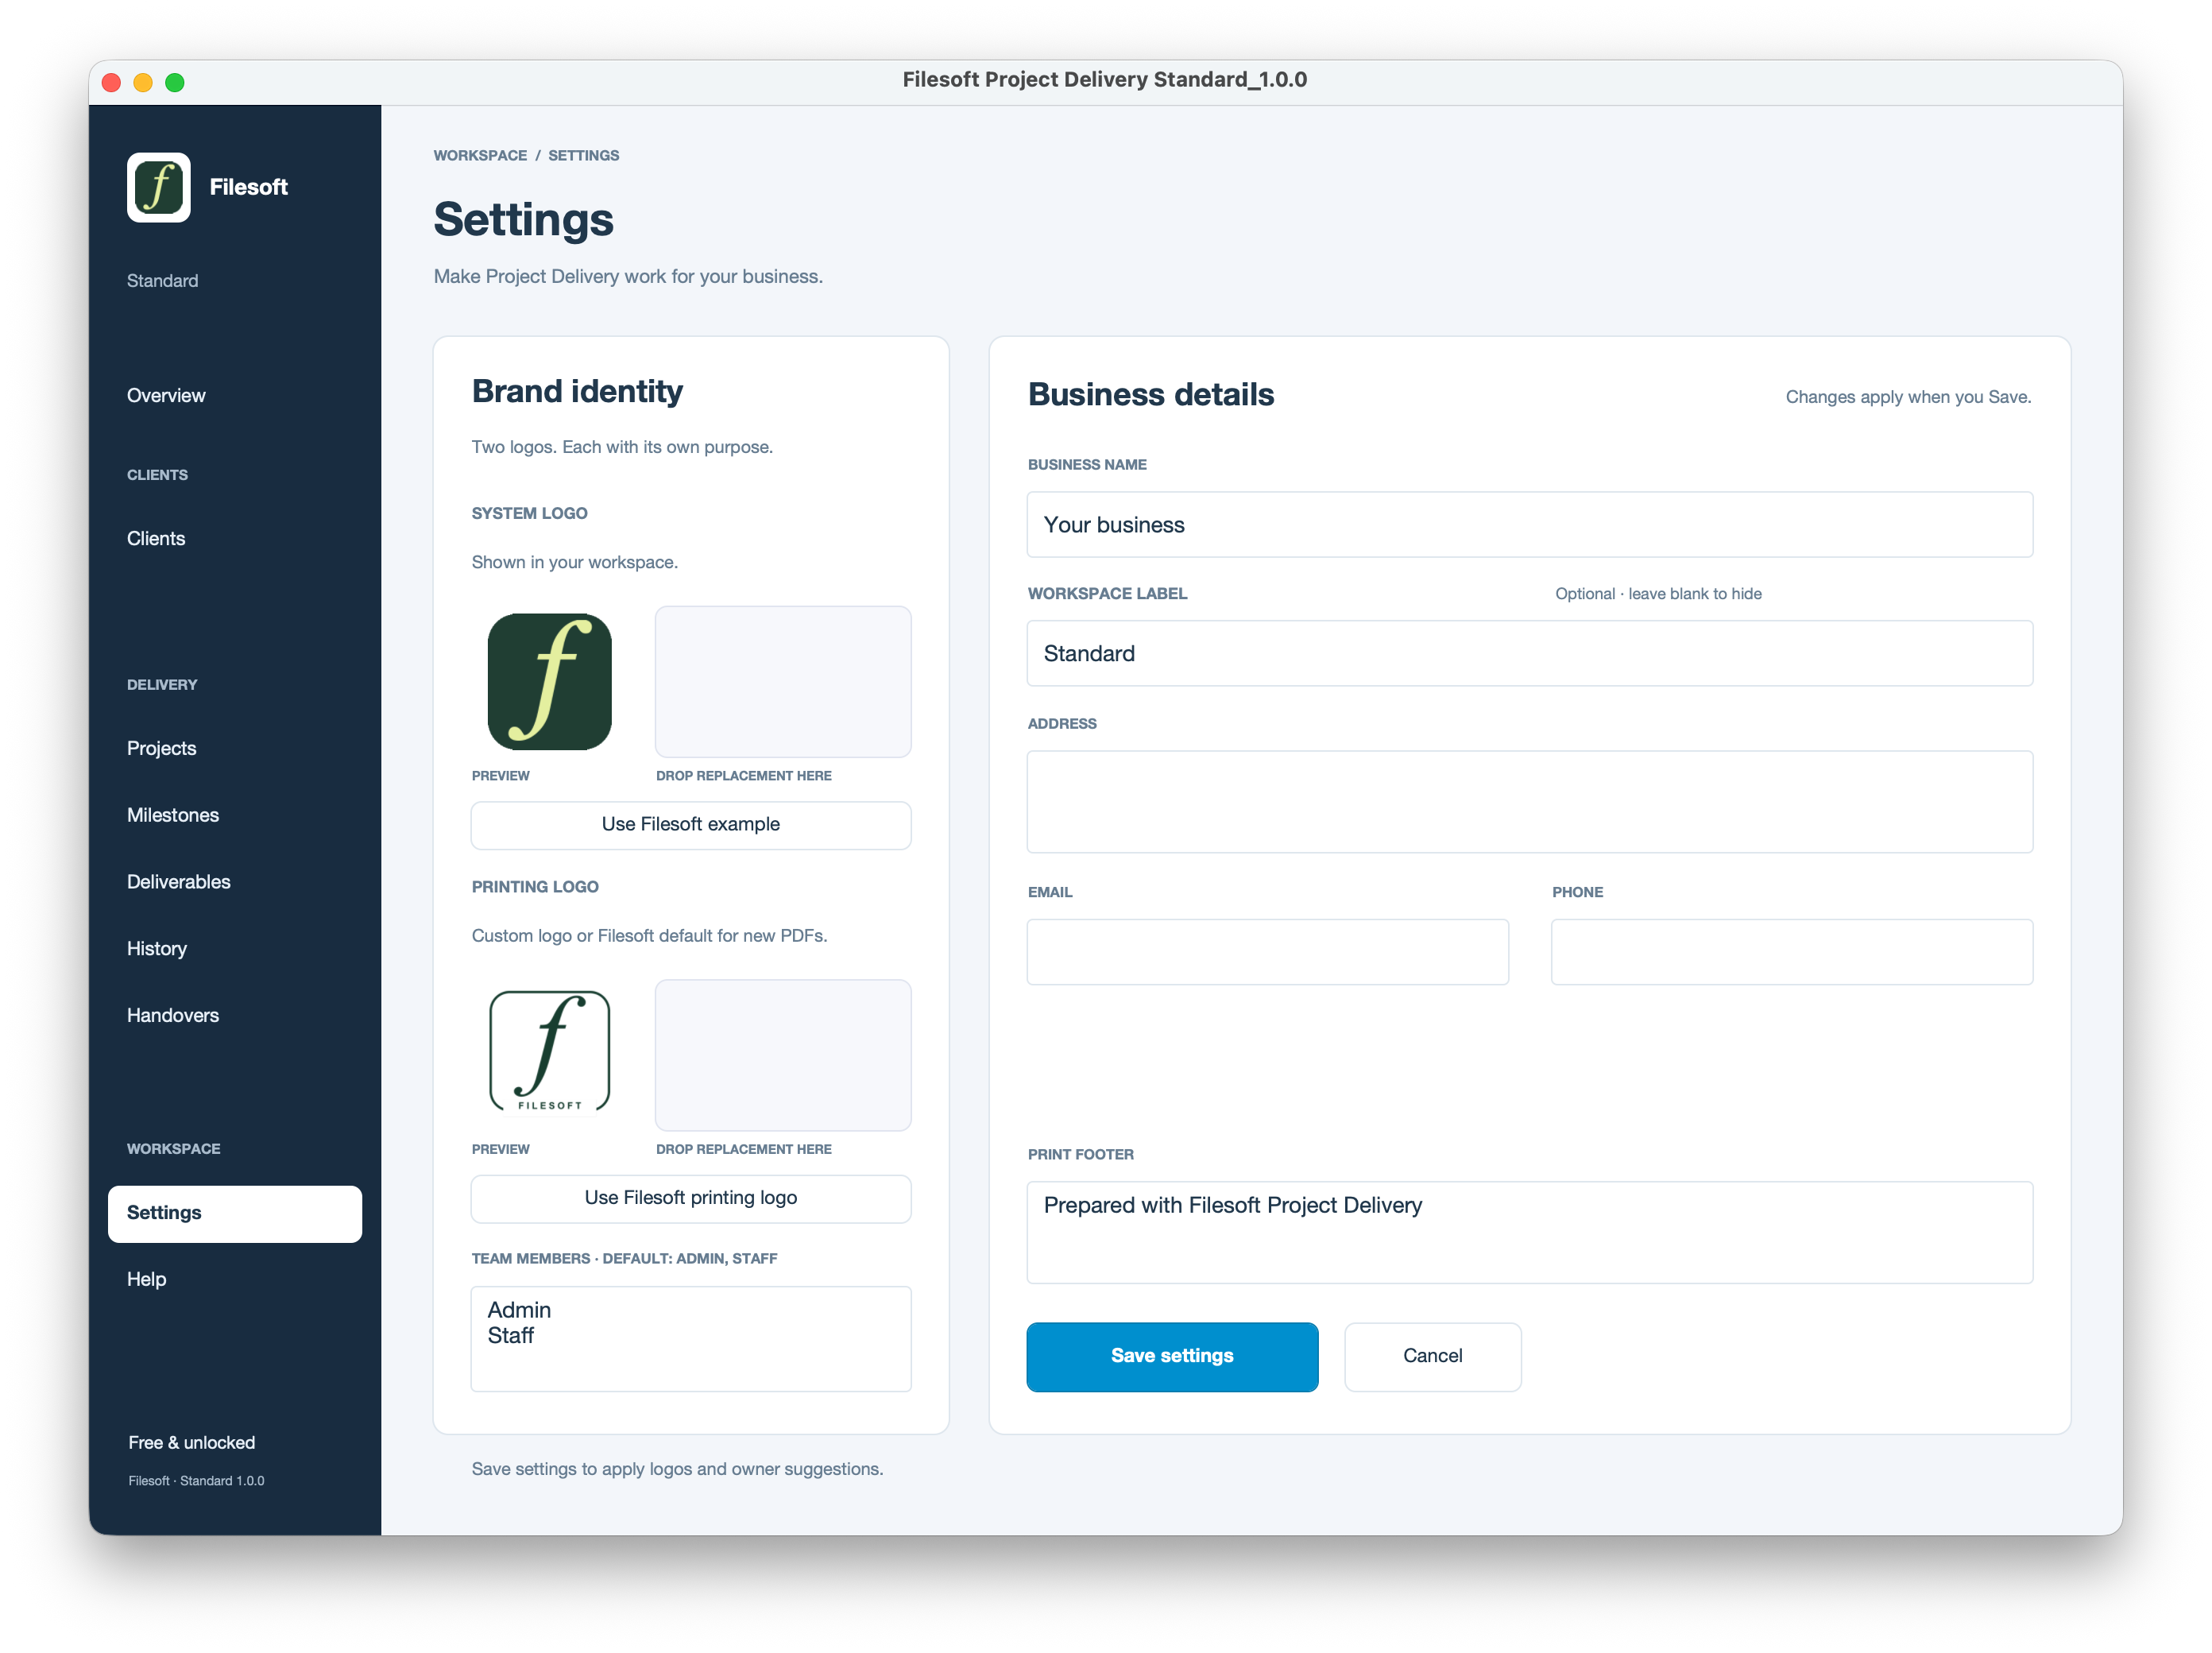Click the Filesoft name in the sidebar header

click(x=249, y=187)
